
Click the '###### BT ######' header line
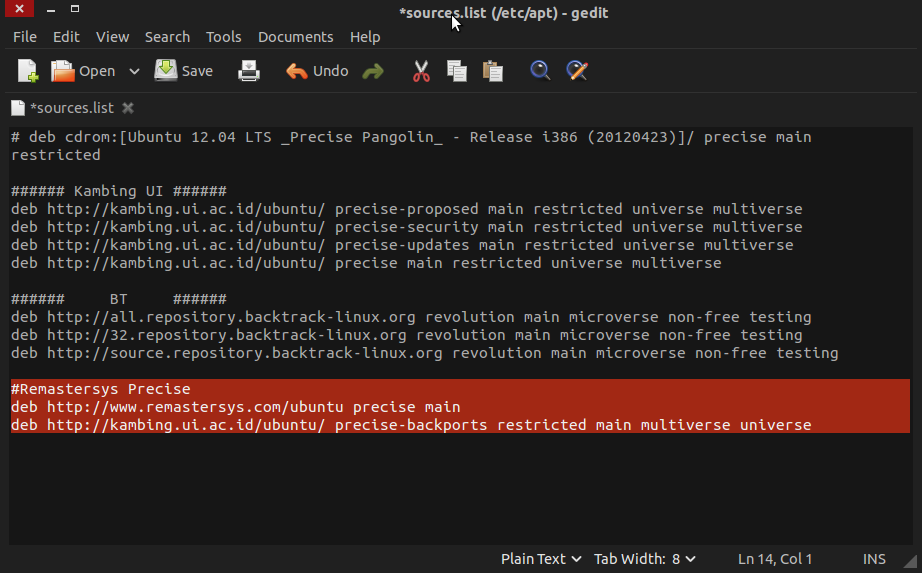click(119, 299)
